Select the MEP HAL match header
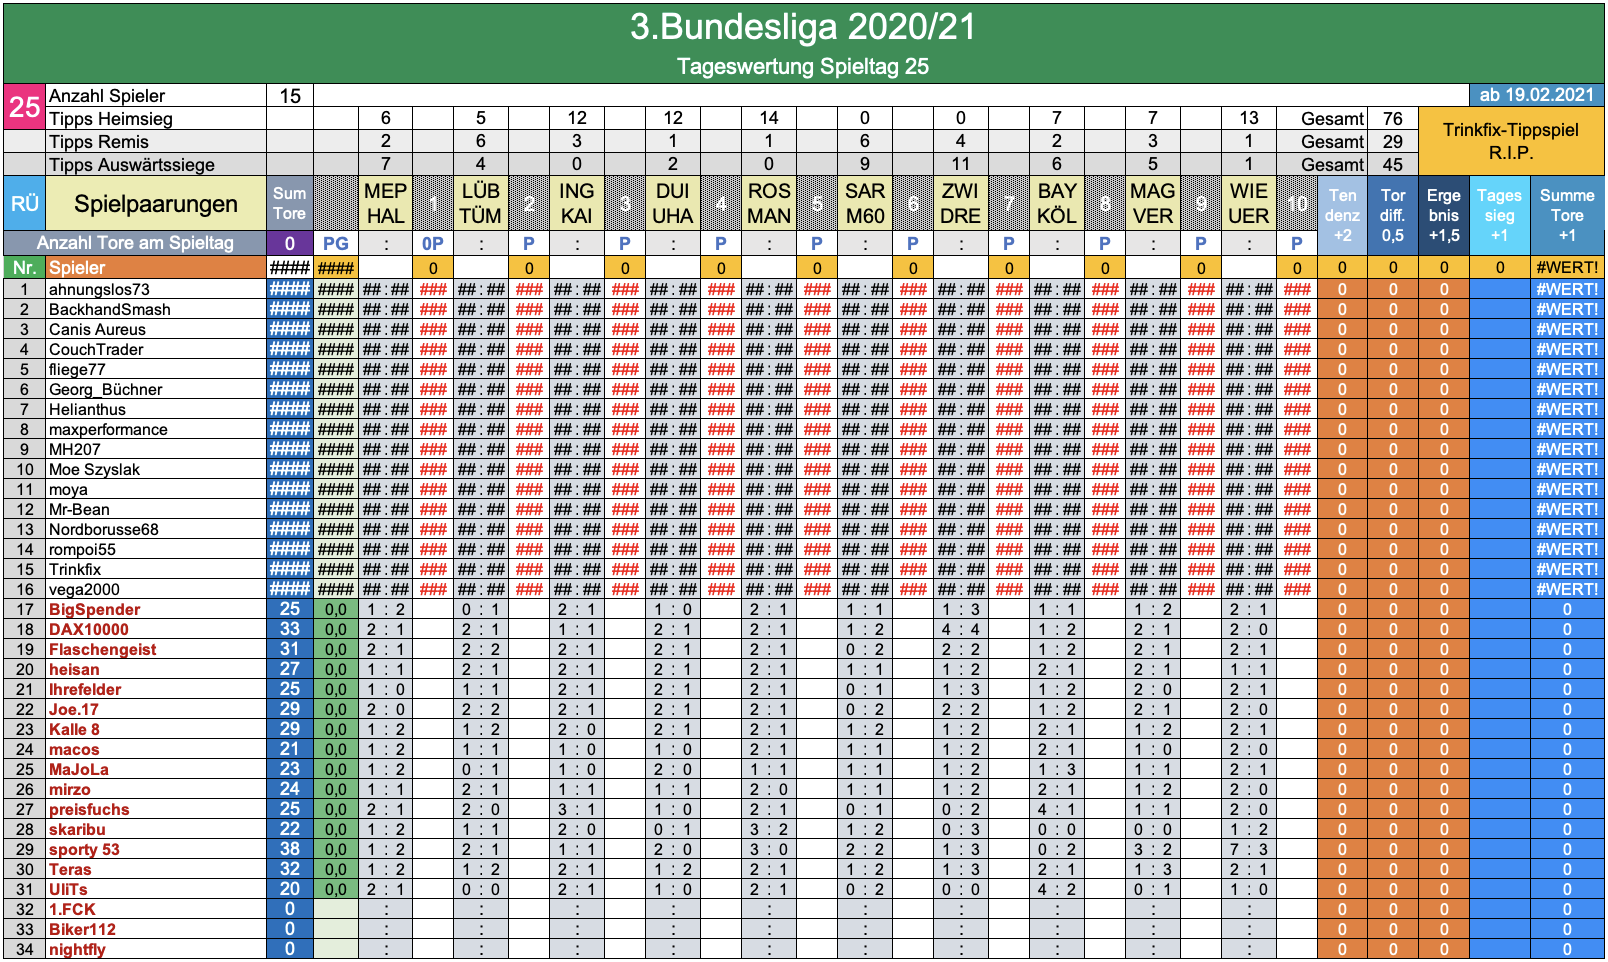The width and height of the screenshot is (1608, 962). [x=385, y=203]
